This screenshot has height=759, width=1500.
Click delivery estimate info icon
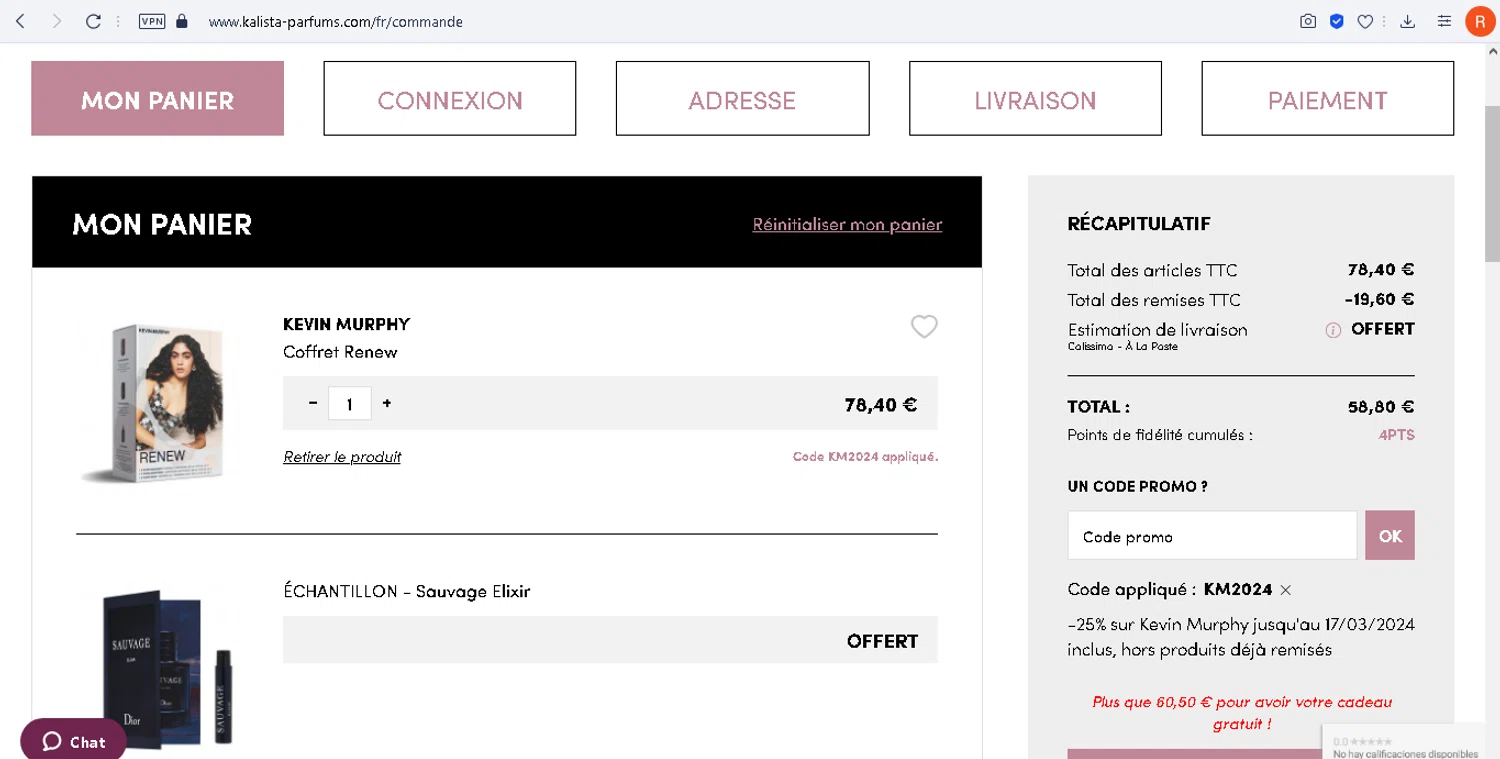tap(1333, 330)
